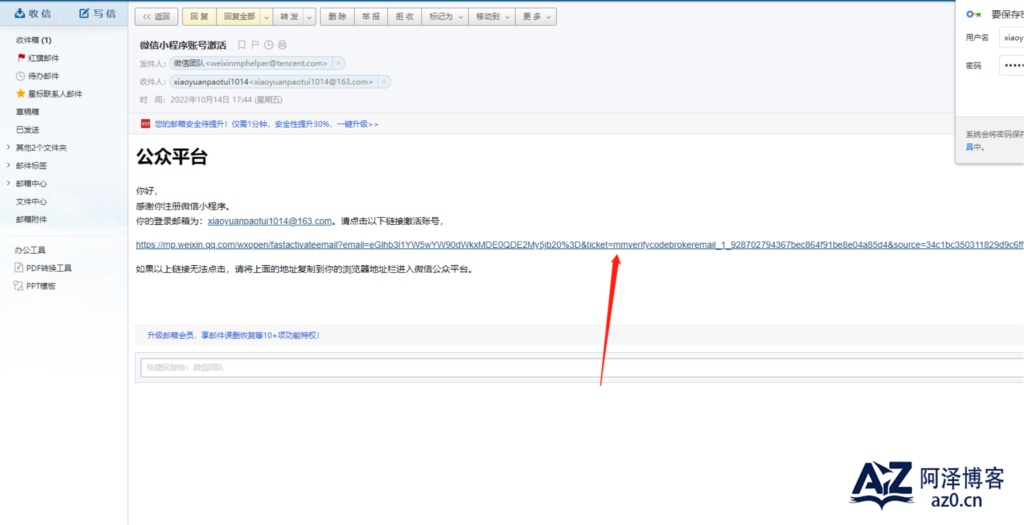1024x525 pixels.
Task: Click the sender chip 微信团队
Action: coord(251,63)
